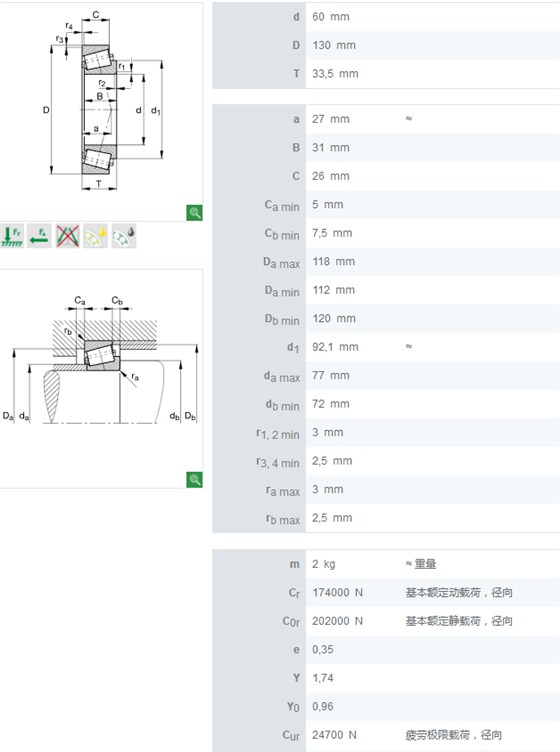Select the T value 33,5 mm
The image size is (560, 752).
pos(335,74)
